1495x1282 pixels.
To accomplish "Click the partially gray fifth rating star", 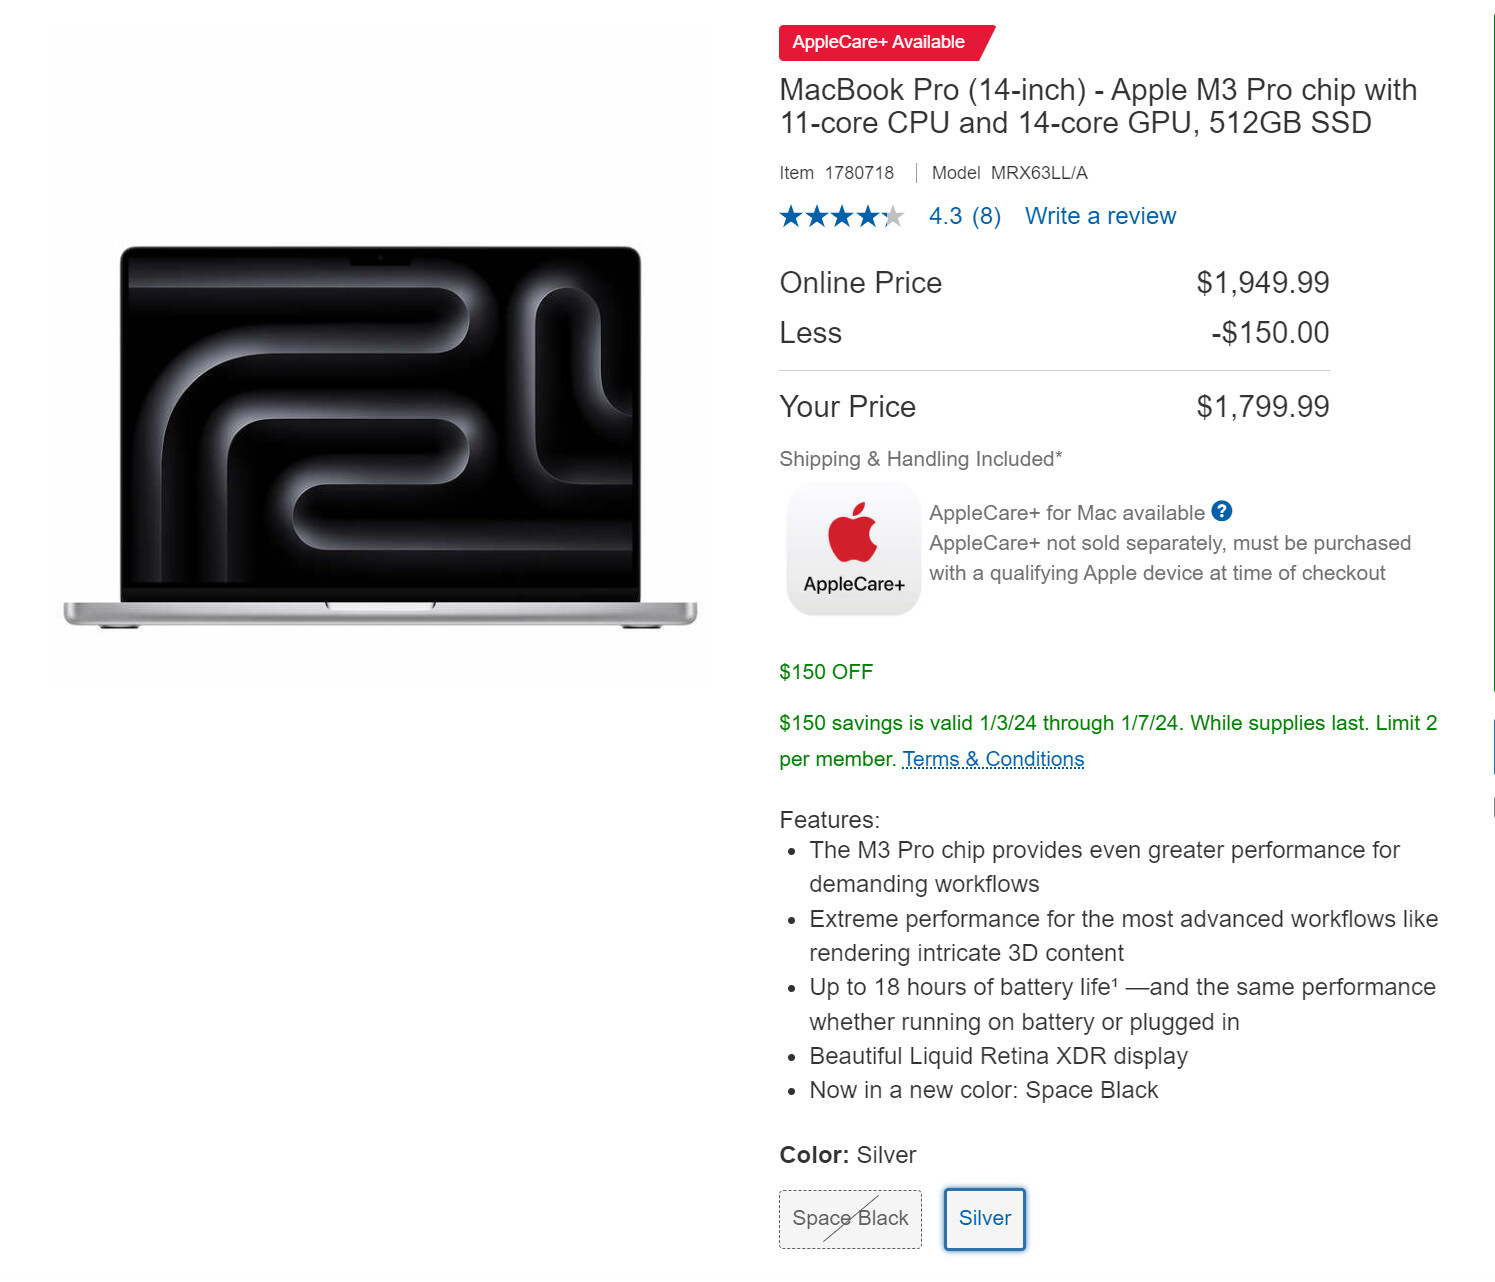I will click(x=893, y=216).
